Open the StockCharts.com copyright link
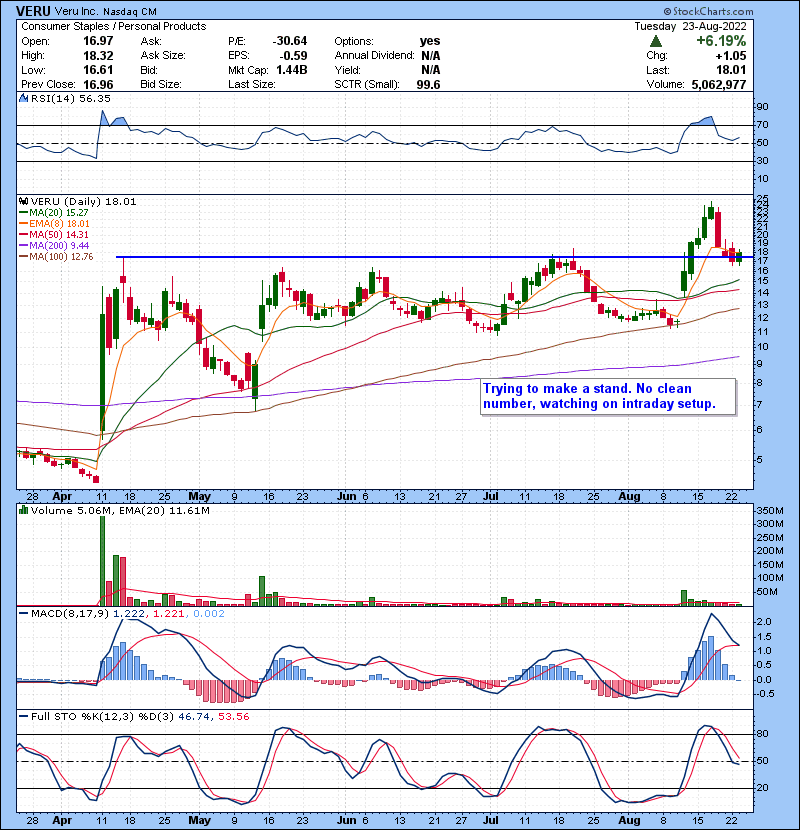The height and width of the screenshot is (830, 800). [x=708, y=11]
